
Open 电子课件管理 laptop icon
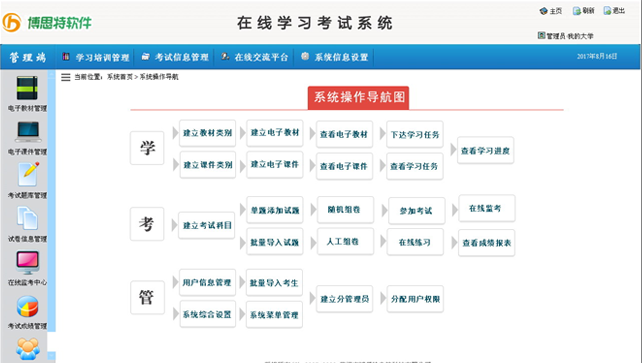click(x=28, y=132)
